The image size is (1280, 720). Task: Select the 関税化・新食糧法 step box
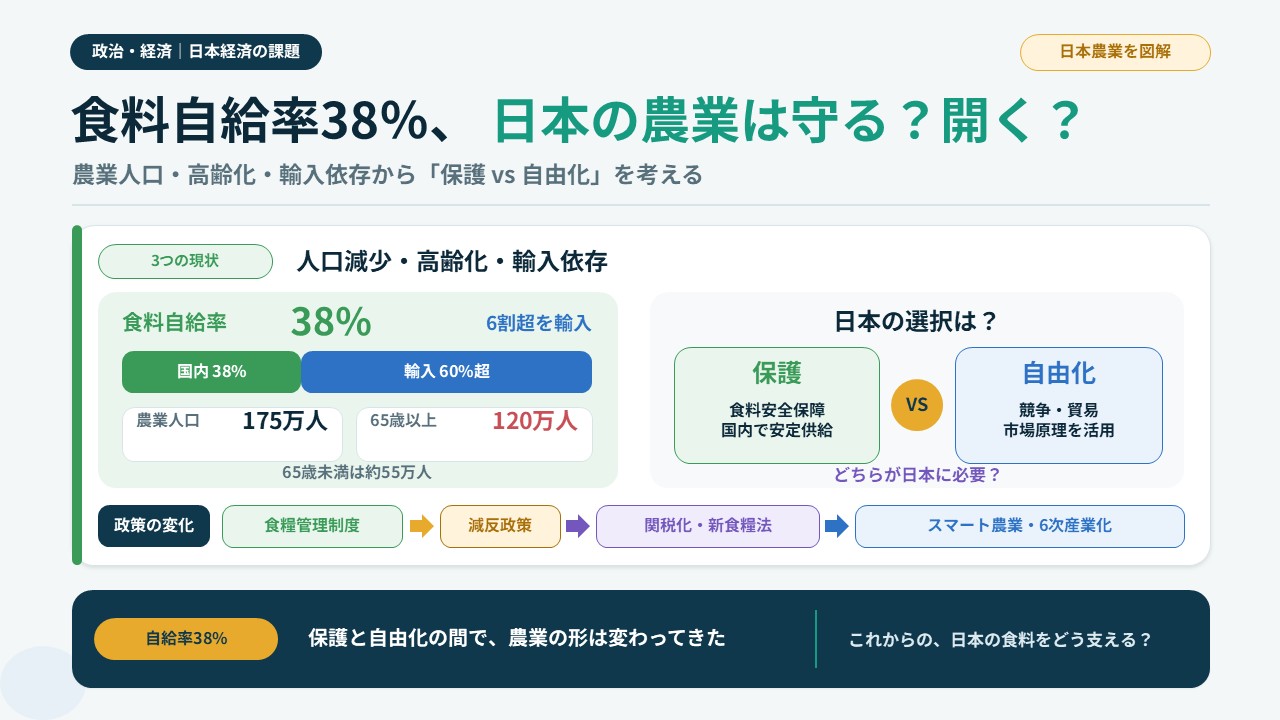[x=708, y=526]
